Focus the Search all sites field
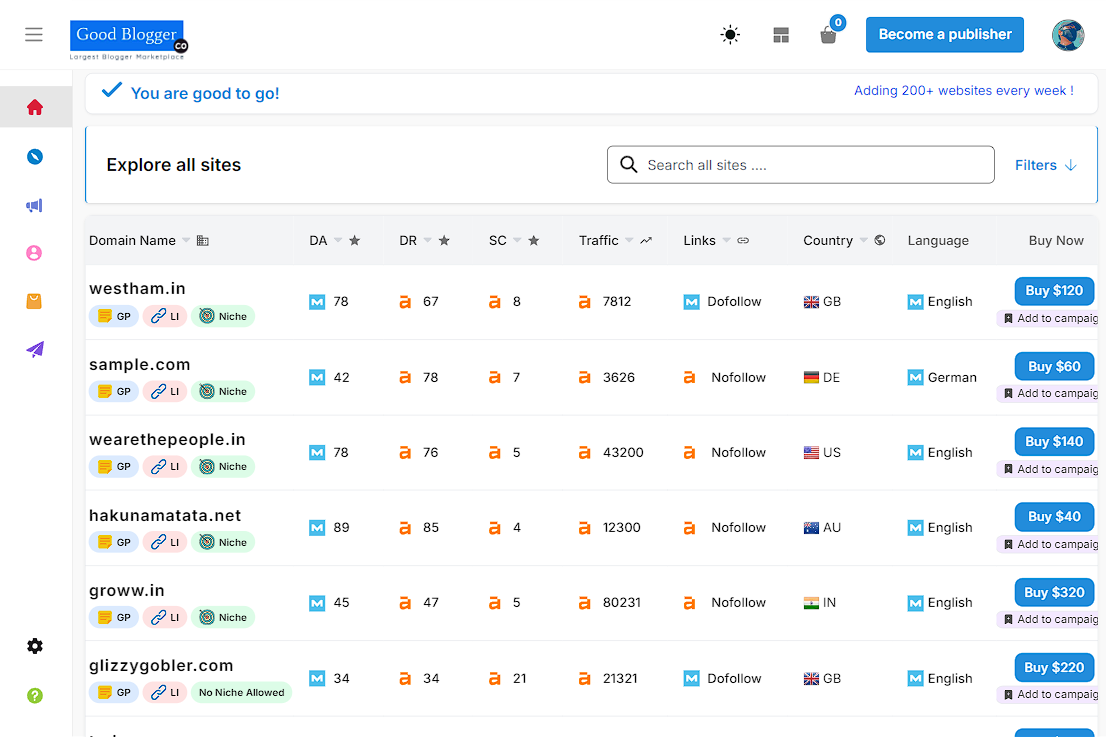 [x=801, y=165]
